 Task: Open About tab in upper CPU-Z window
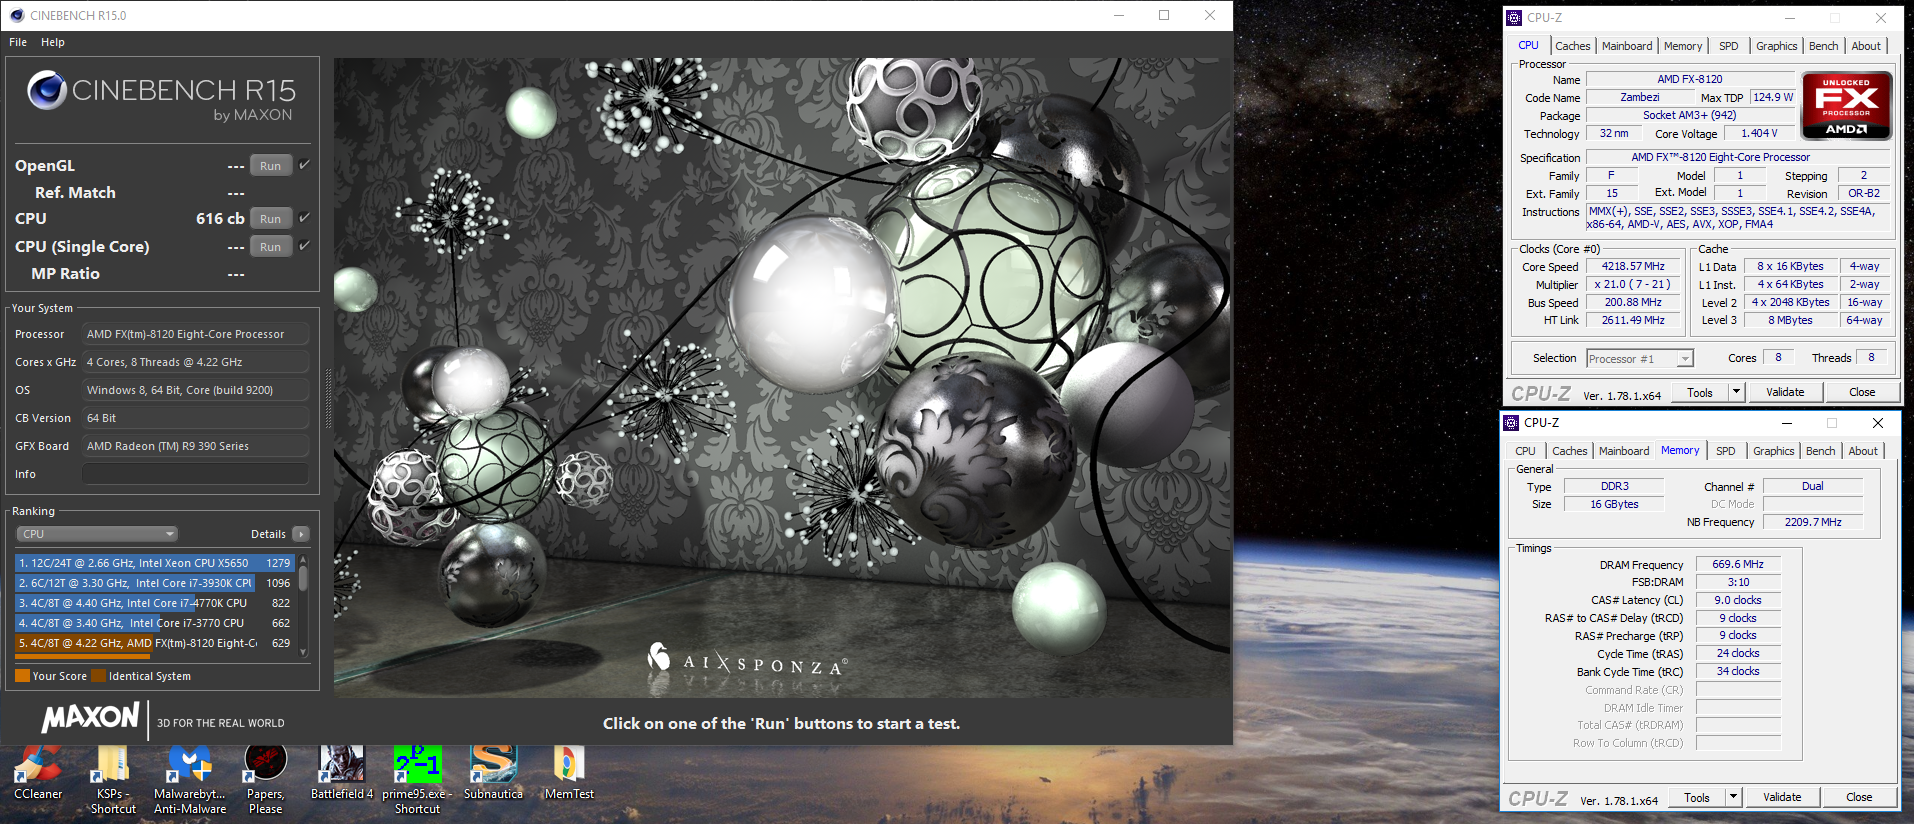pyautogui.click(x=1866, y=46)
